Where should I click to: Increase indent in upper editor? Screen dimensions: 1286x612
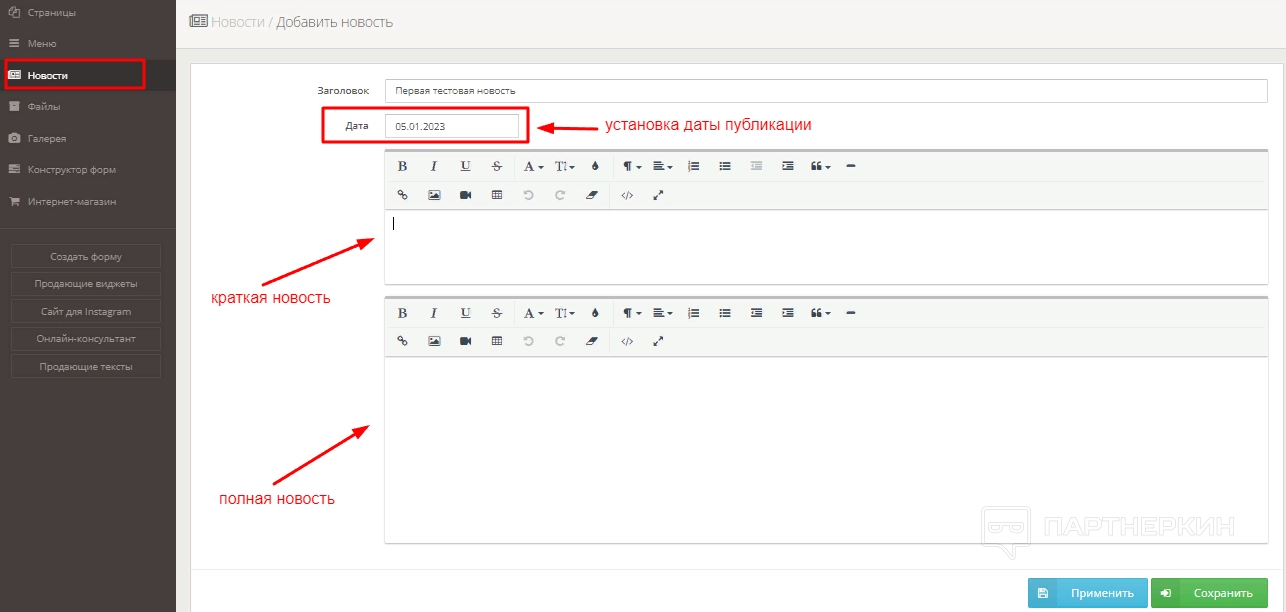coord(788,166)
